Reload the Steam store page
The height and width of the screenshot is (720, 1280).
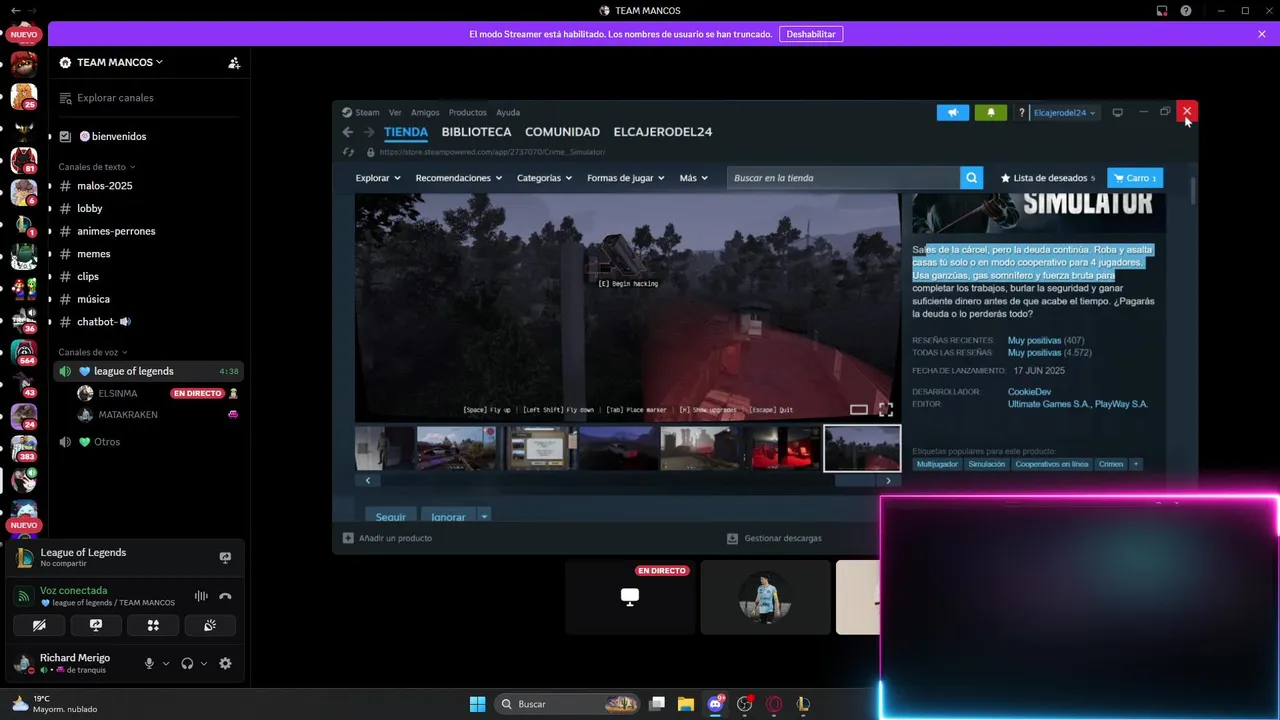pos(348,152)
